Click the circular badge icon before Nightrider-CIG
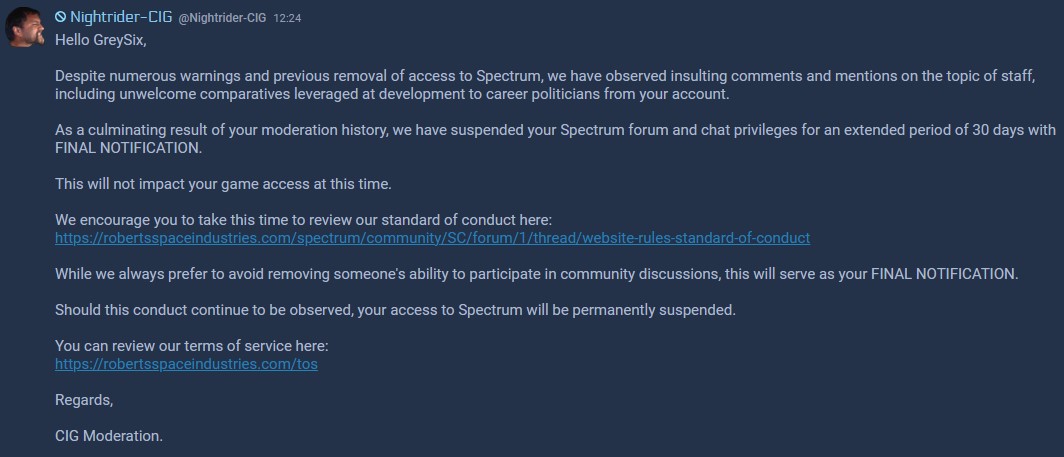 (x=60, y=17)
